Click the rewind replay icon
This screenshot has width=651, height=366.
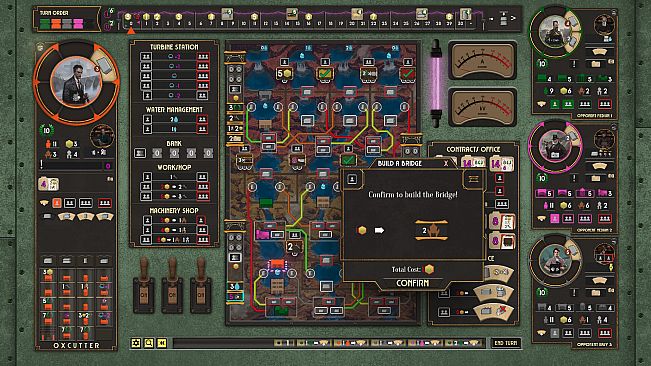[162, 343]
